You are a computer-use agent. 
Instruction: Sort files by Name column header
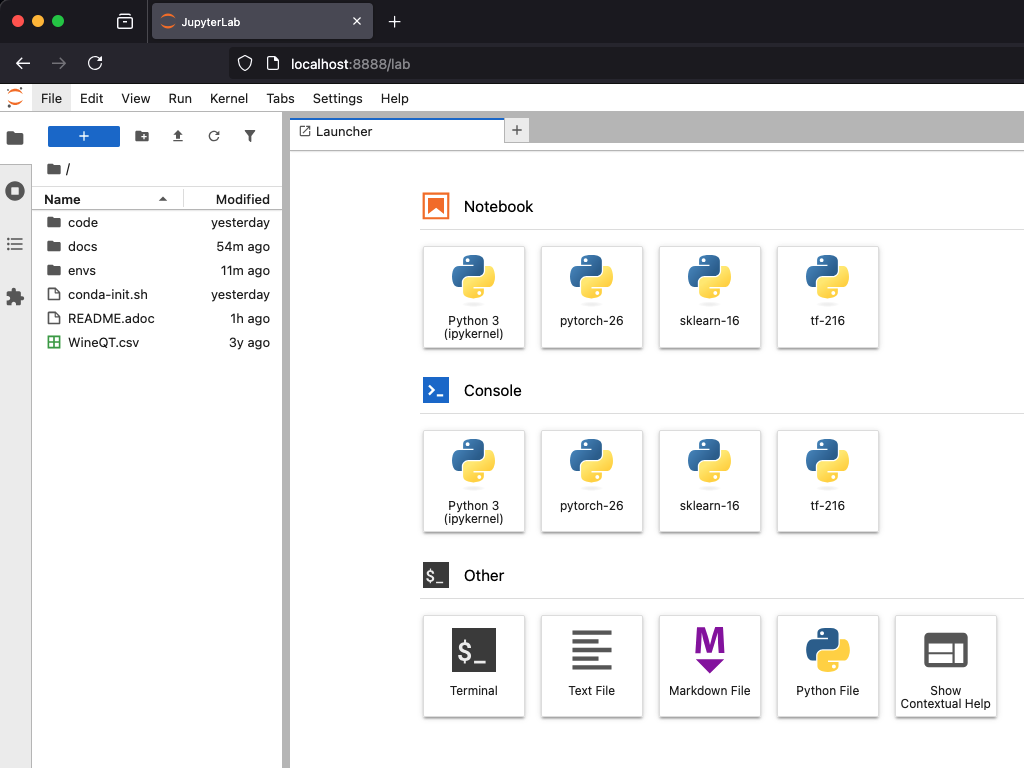click(x=62, y=199)
